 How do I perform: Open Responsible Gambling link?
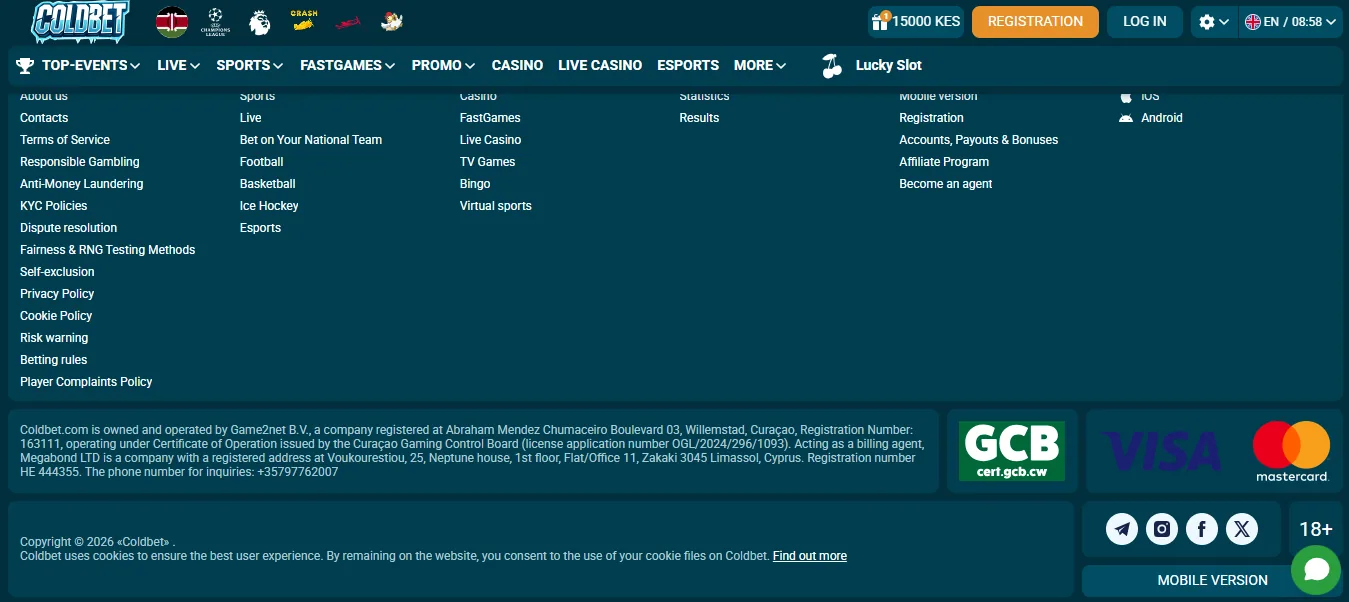(80, 162)
